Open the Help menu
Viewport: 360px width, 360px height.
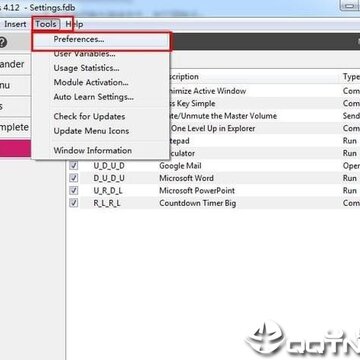tap(74, 24)
